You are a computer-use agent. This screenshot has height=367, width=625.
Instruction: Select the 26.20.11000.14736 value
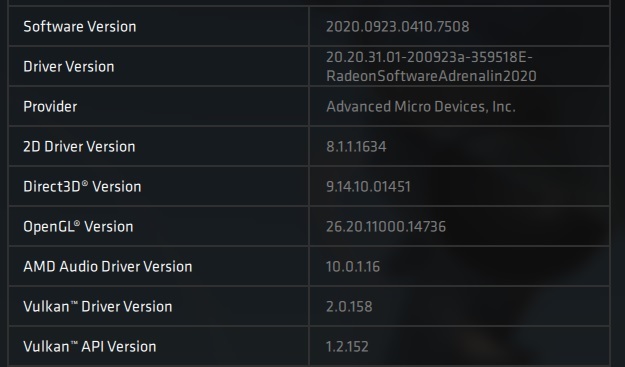[x=386, y=226]
